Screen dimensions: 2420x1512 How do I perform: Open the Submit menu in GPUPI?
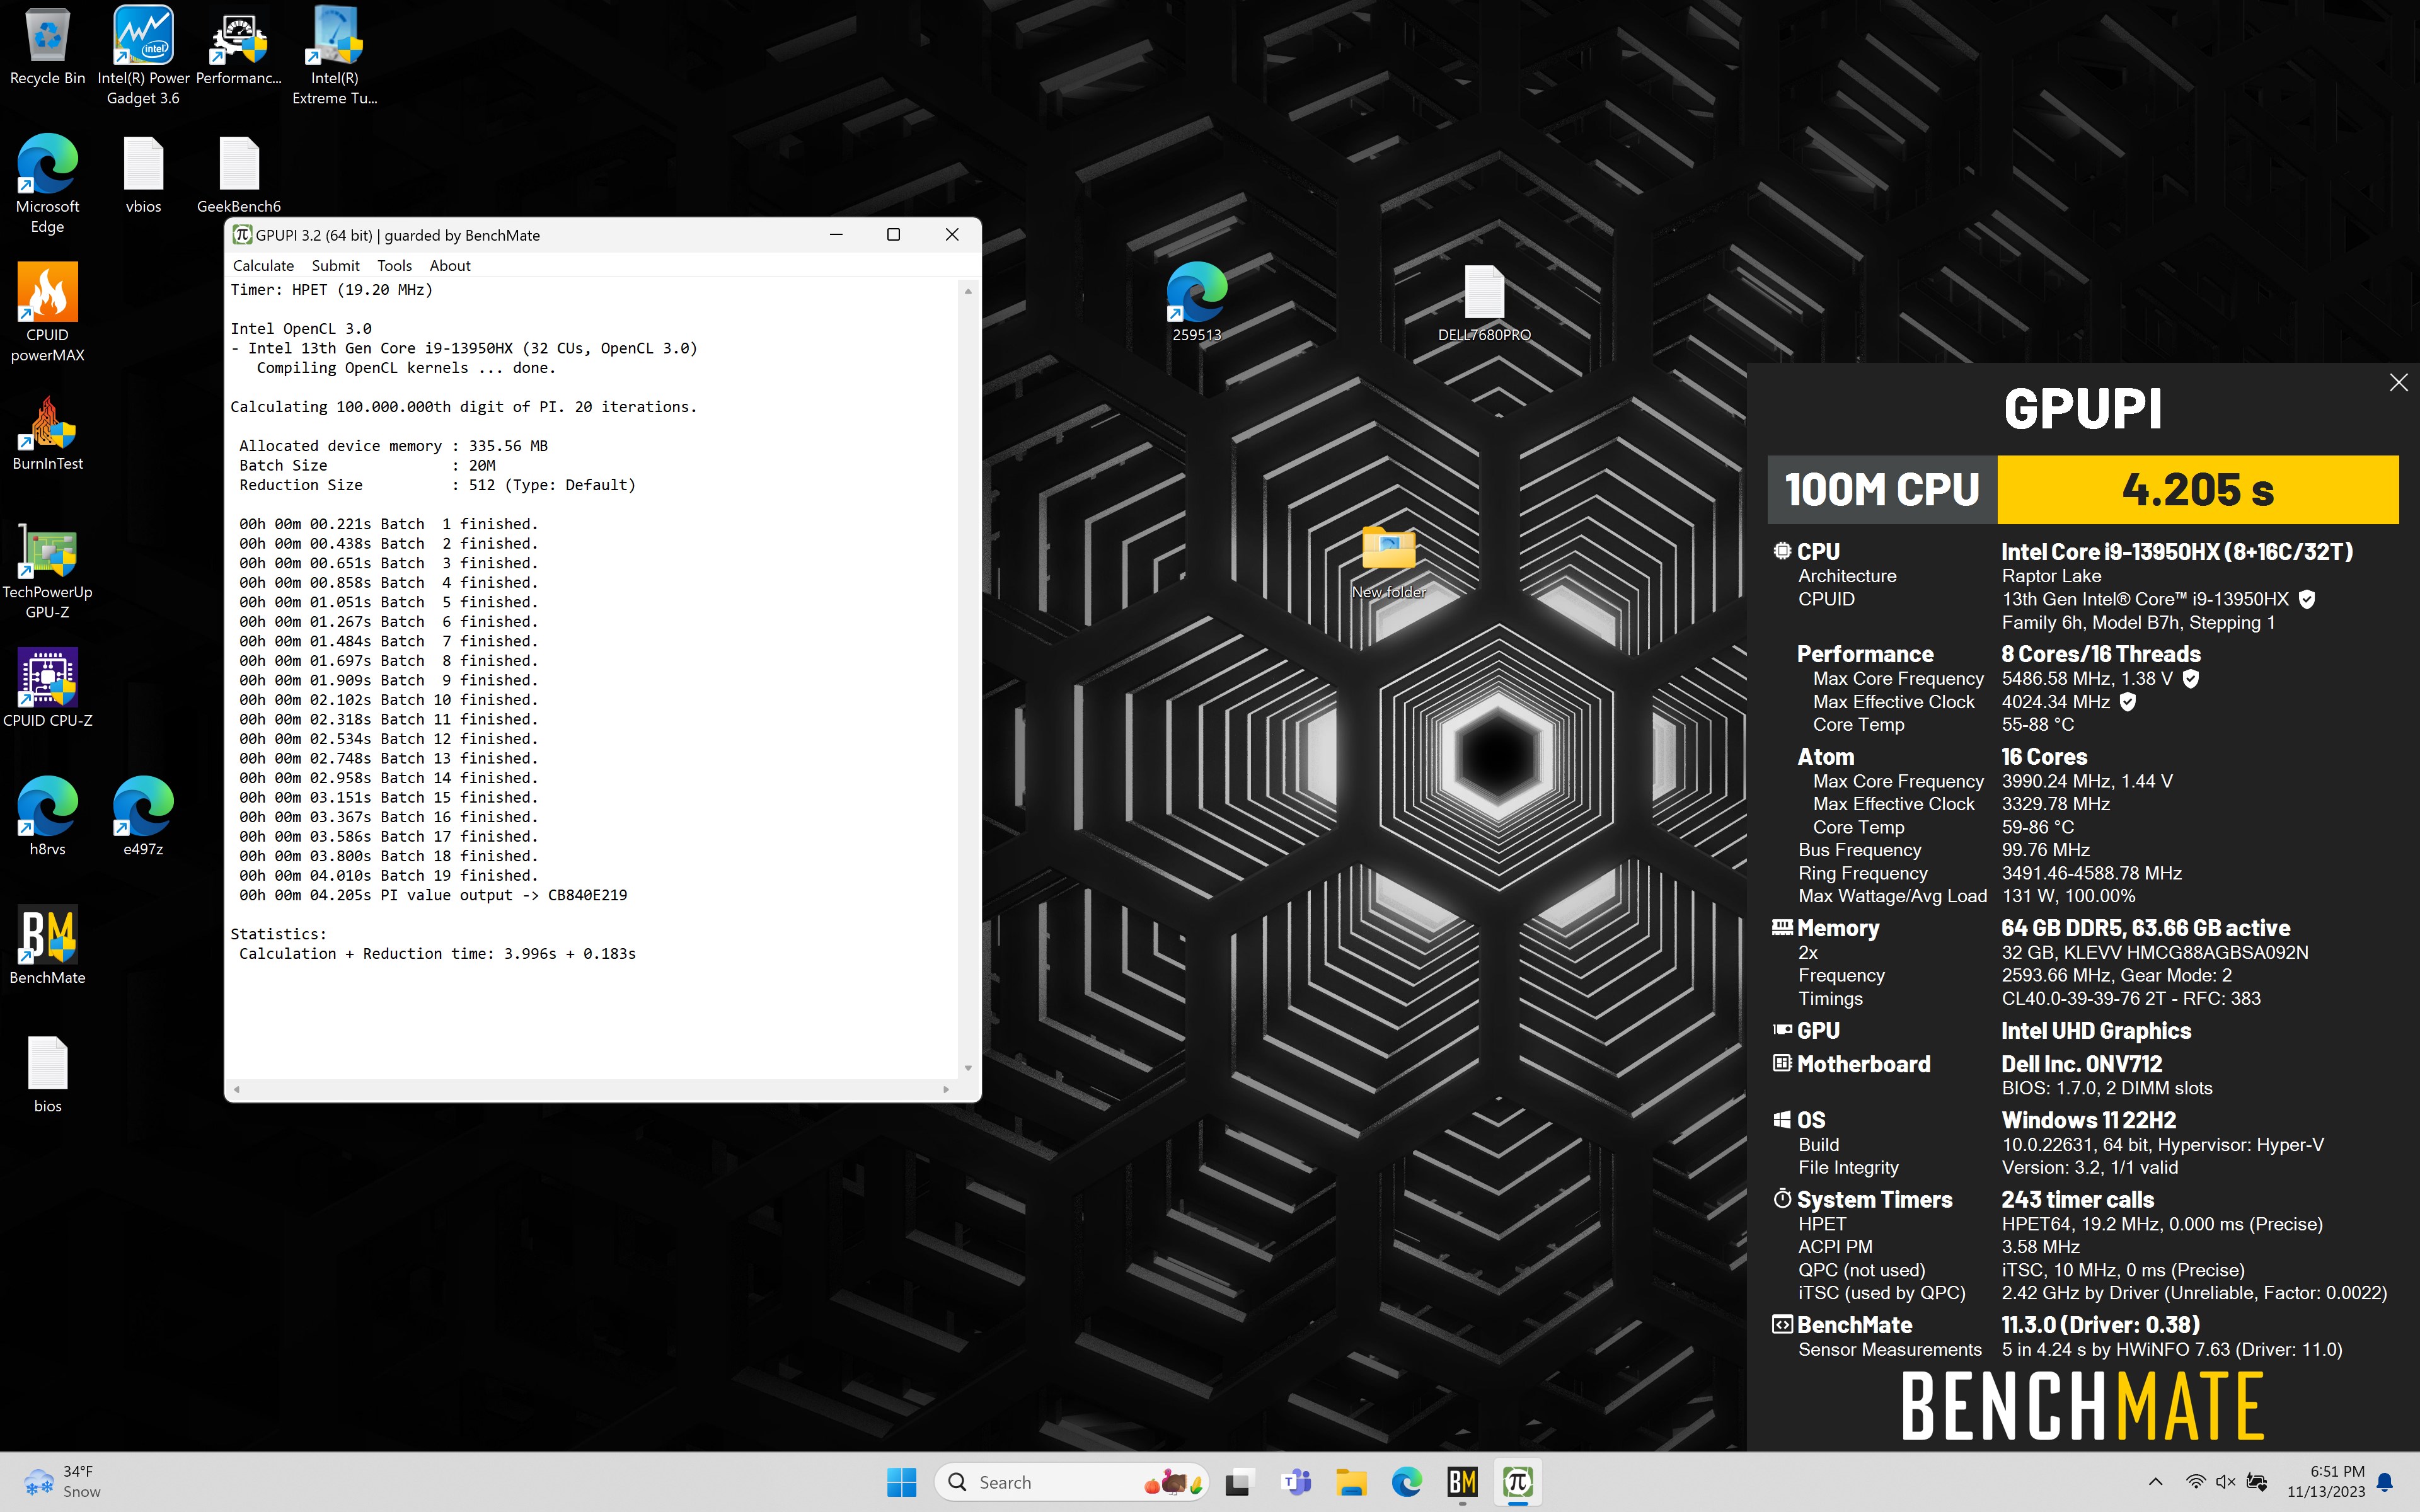point(335,265)
